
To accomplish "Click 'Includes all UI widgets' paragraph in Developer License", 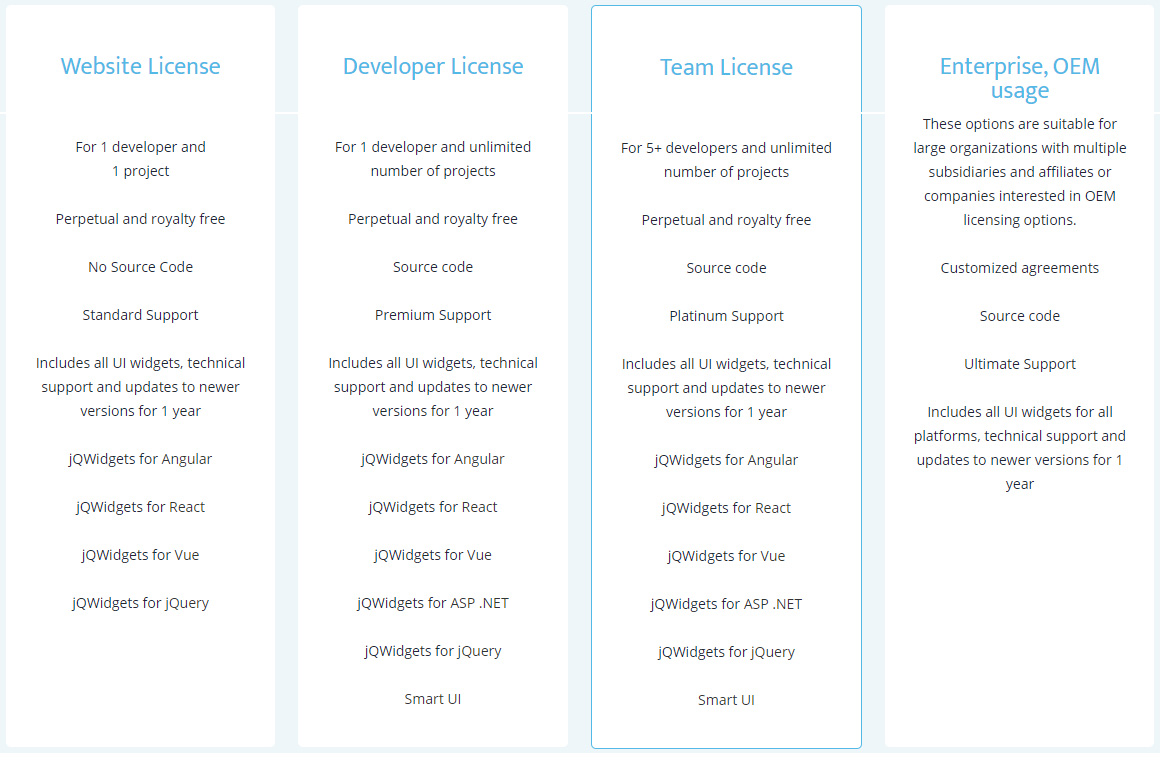I will coord(433,387).
